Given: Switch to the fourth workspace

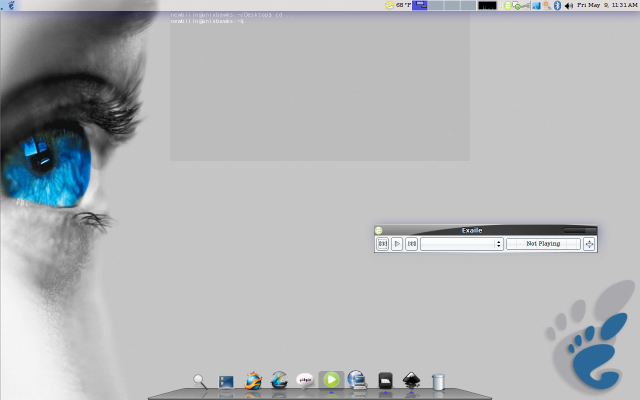Looking at the screenshot, I should point(468,5).
